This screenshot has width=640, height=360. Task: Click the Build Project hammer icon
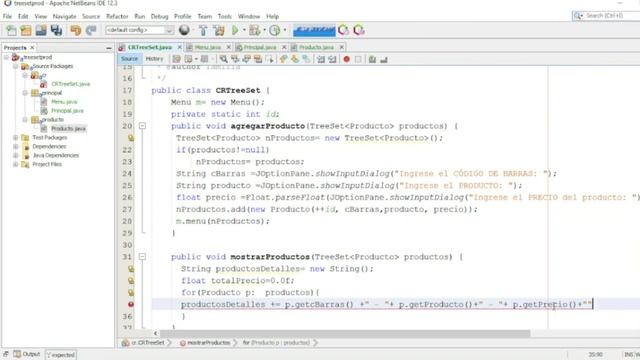203,30
